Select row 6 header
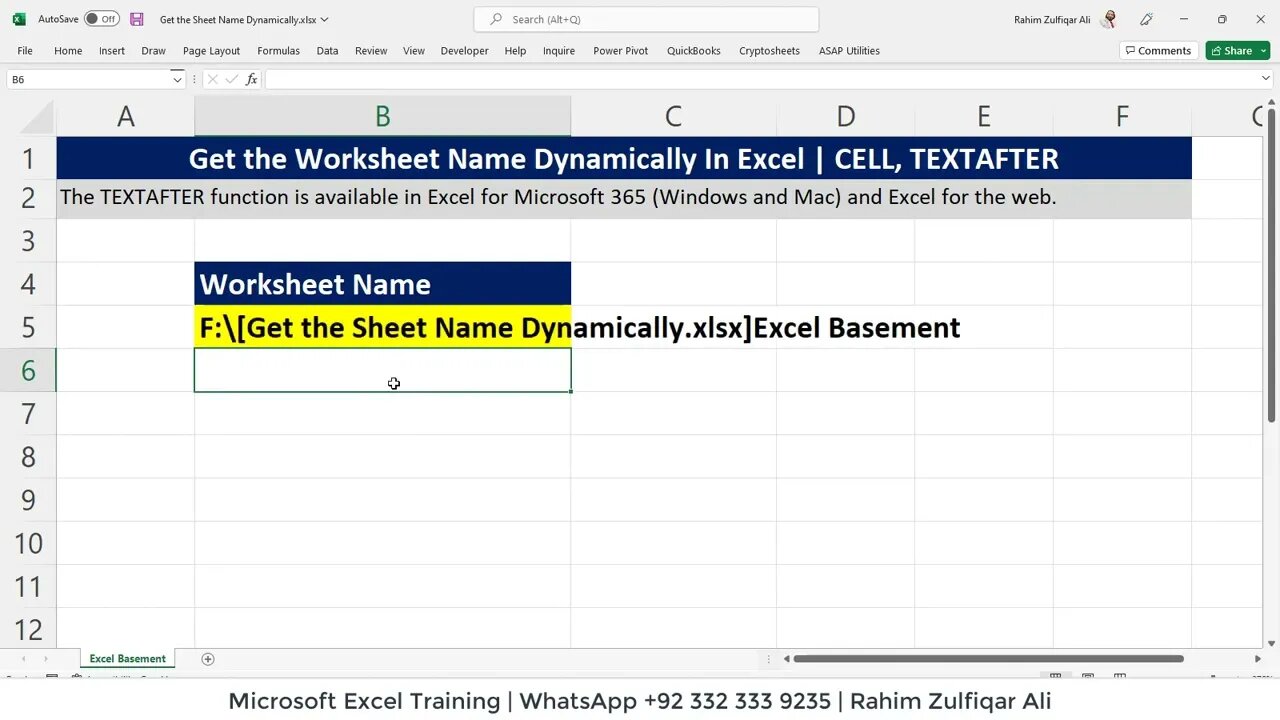The height and width of the screenshot is (720, 1280). point(28,371)
